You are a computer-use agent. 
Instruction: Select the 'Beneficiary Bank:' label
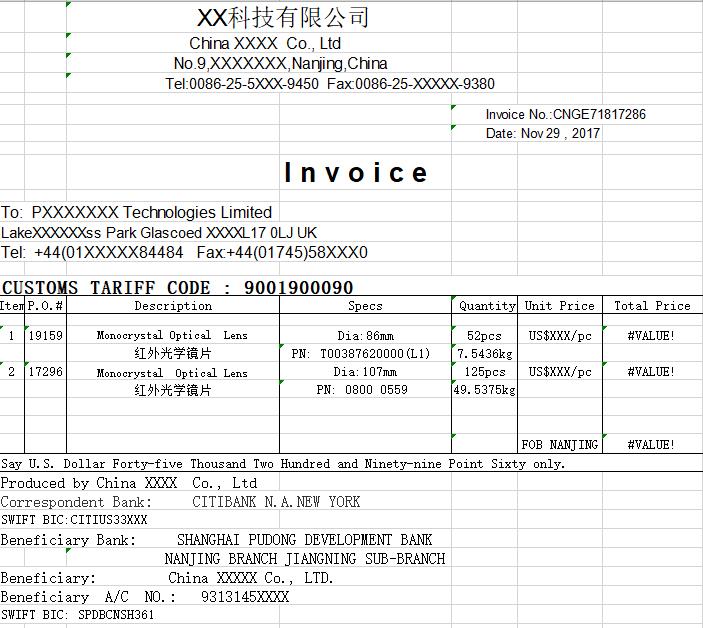tap(68, 540)
